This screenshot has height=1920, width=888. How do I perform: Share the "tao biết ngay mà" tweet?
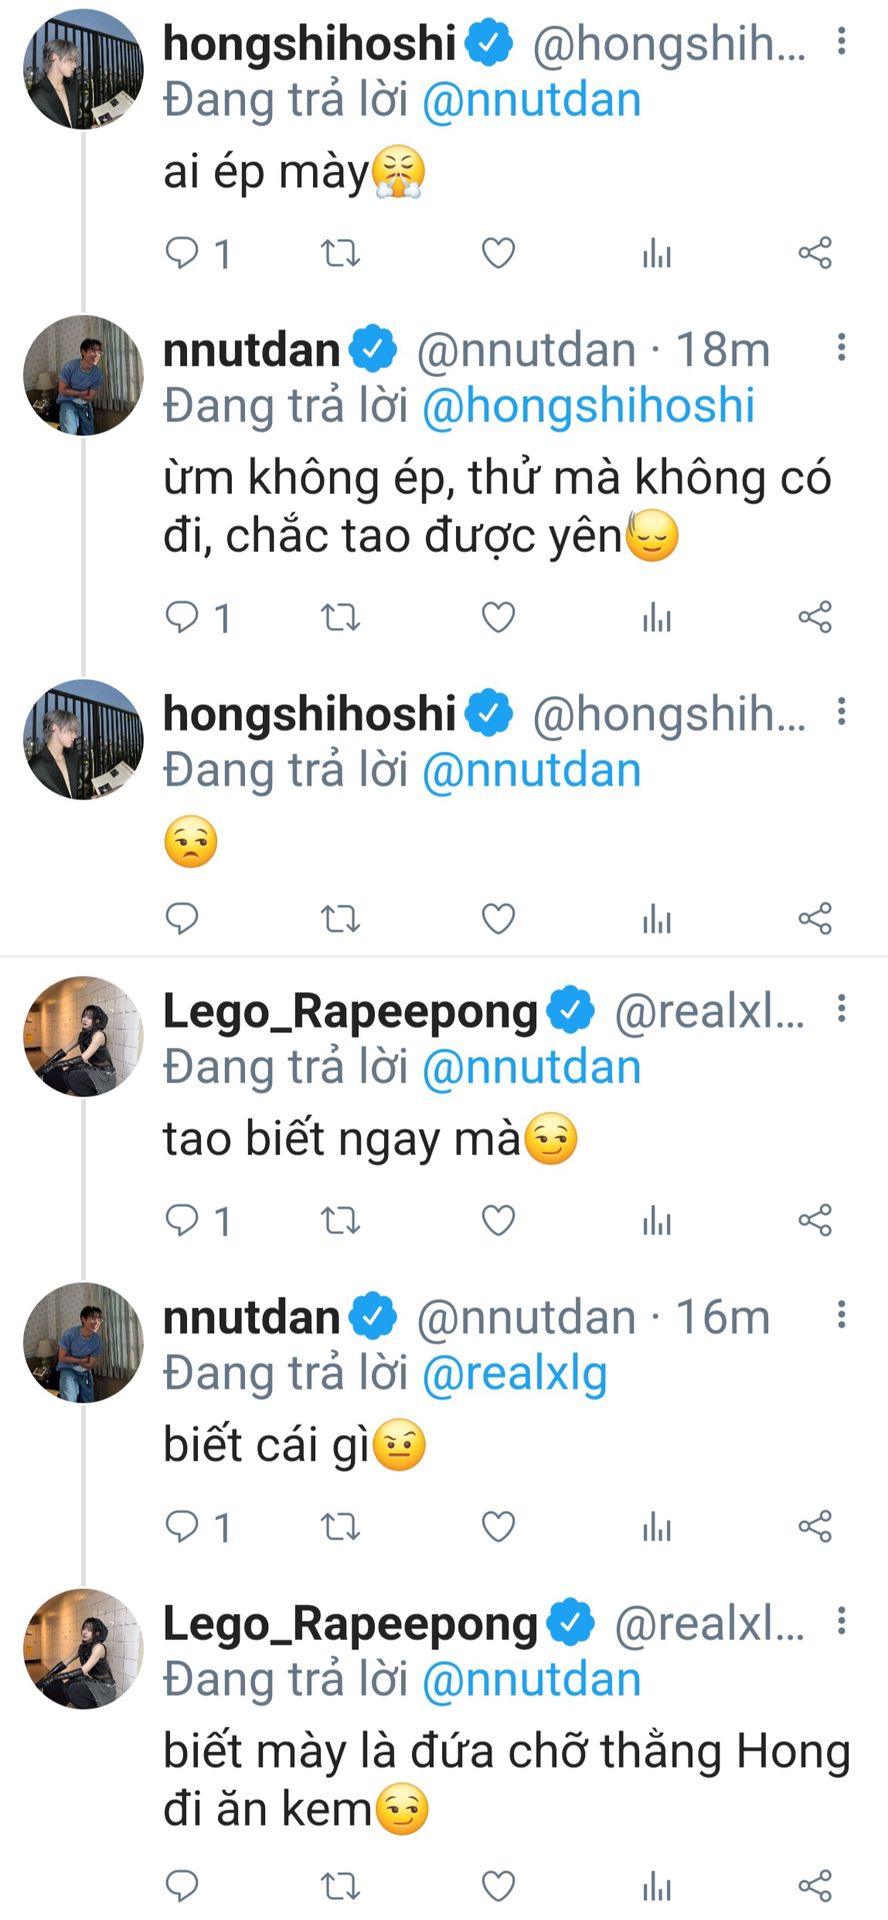coord(815,1220)
